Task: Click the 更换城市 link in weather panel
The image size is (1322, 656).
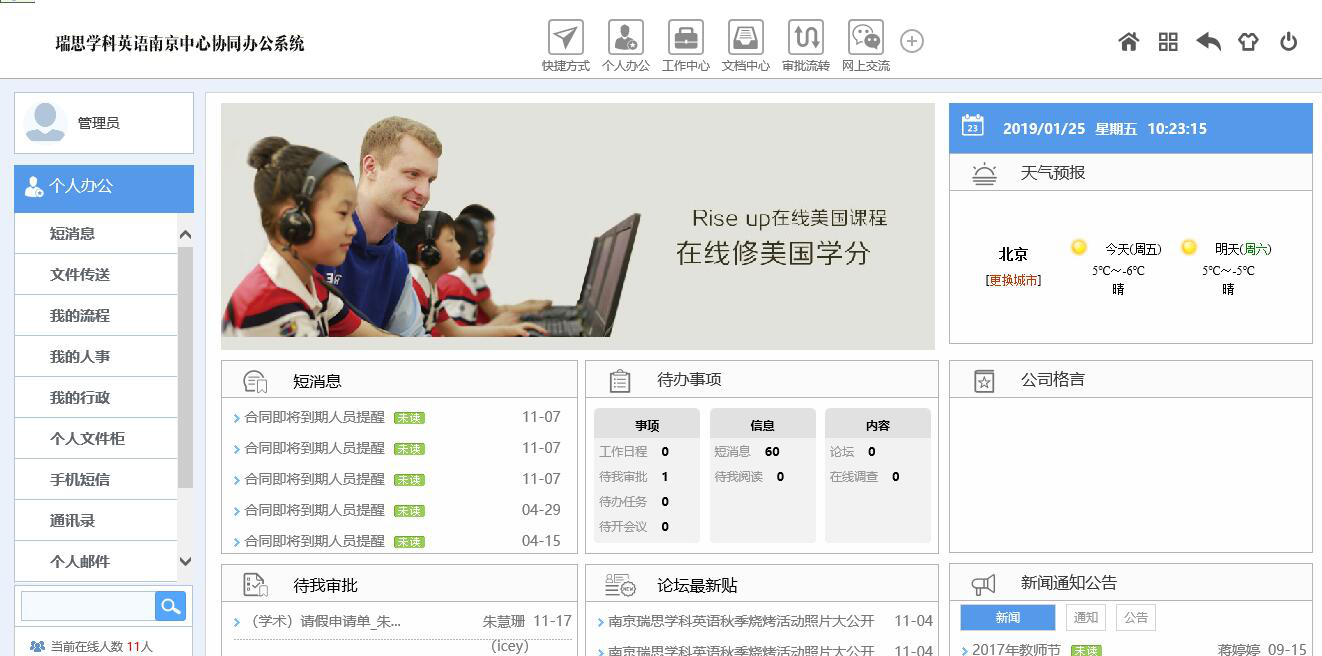Action: 1014,281
